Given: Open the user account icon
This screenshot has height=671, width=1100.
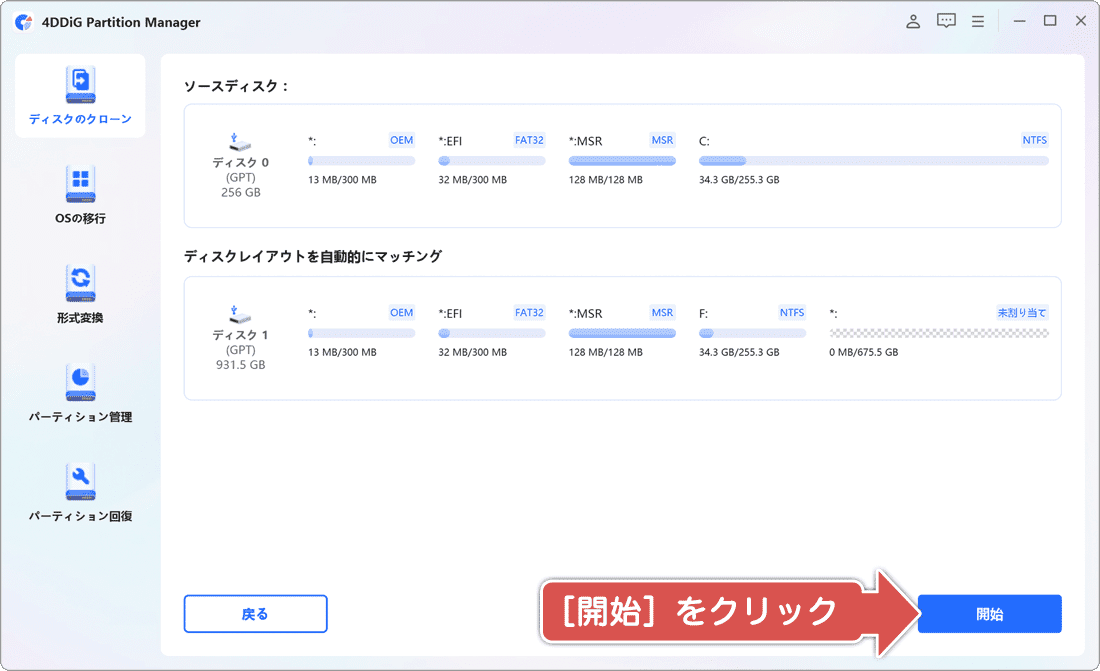Looking at the screenshot, I should click(x=912, y=20).
